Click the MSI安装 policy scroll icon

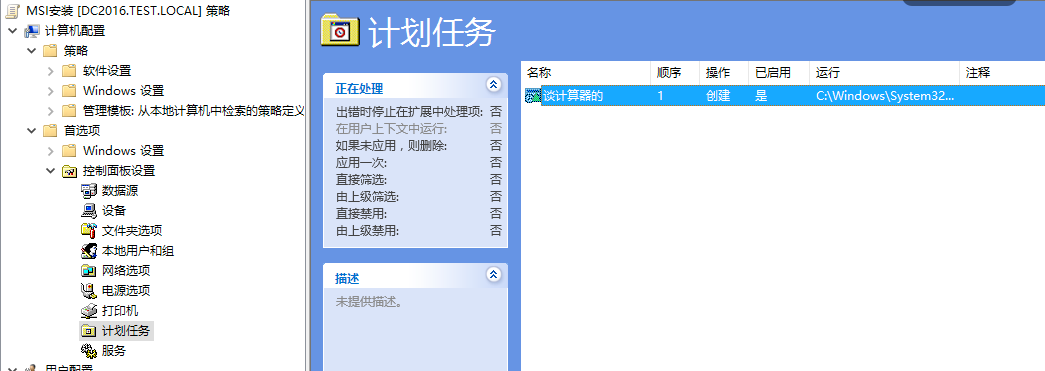pos(12,11)
